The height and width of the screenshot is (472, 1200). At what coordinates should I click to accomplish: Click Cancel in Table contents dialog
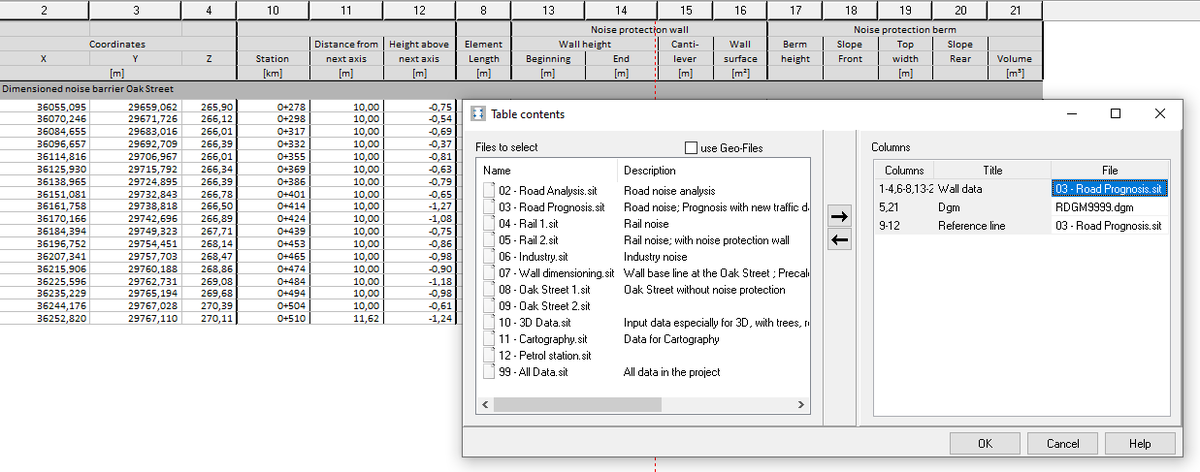1062,443
